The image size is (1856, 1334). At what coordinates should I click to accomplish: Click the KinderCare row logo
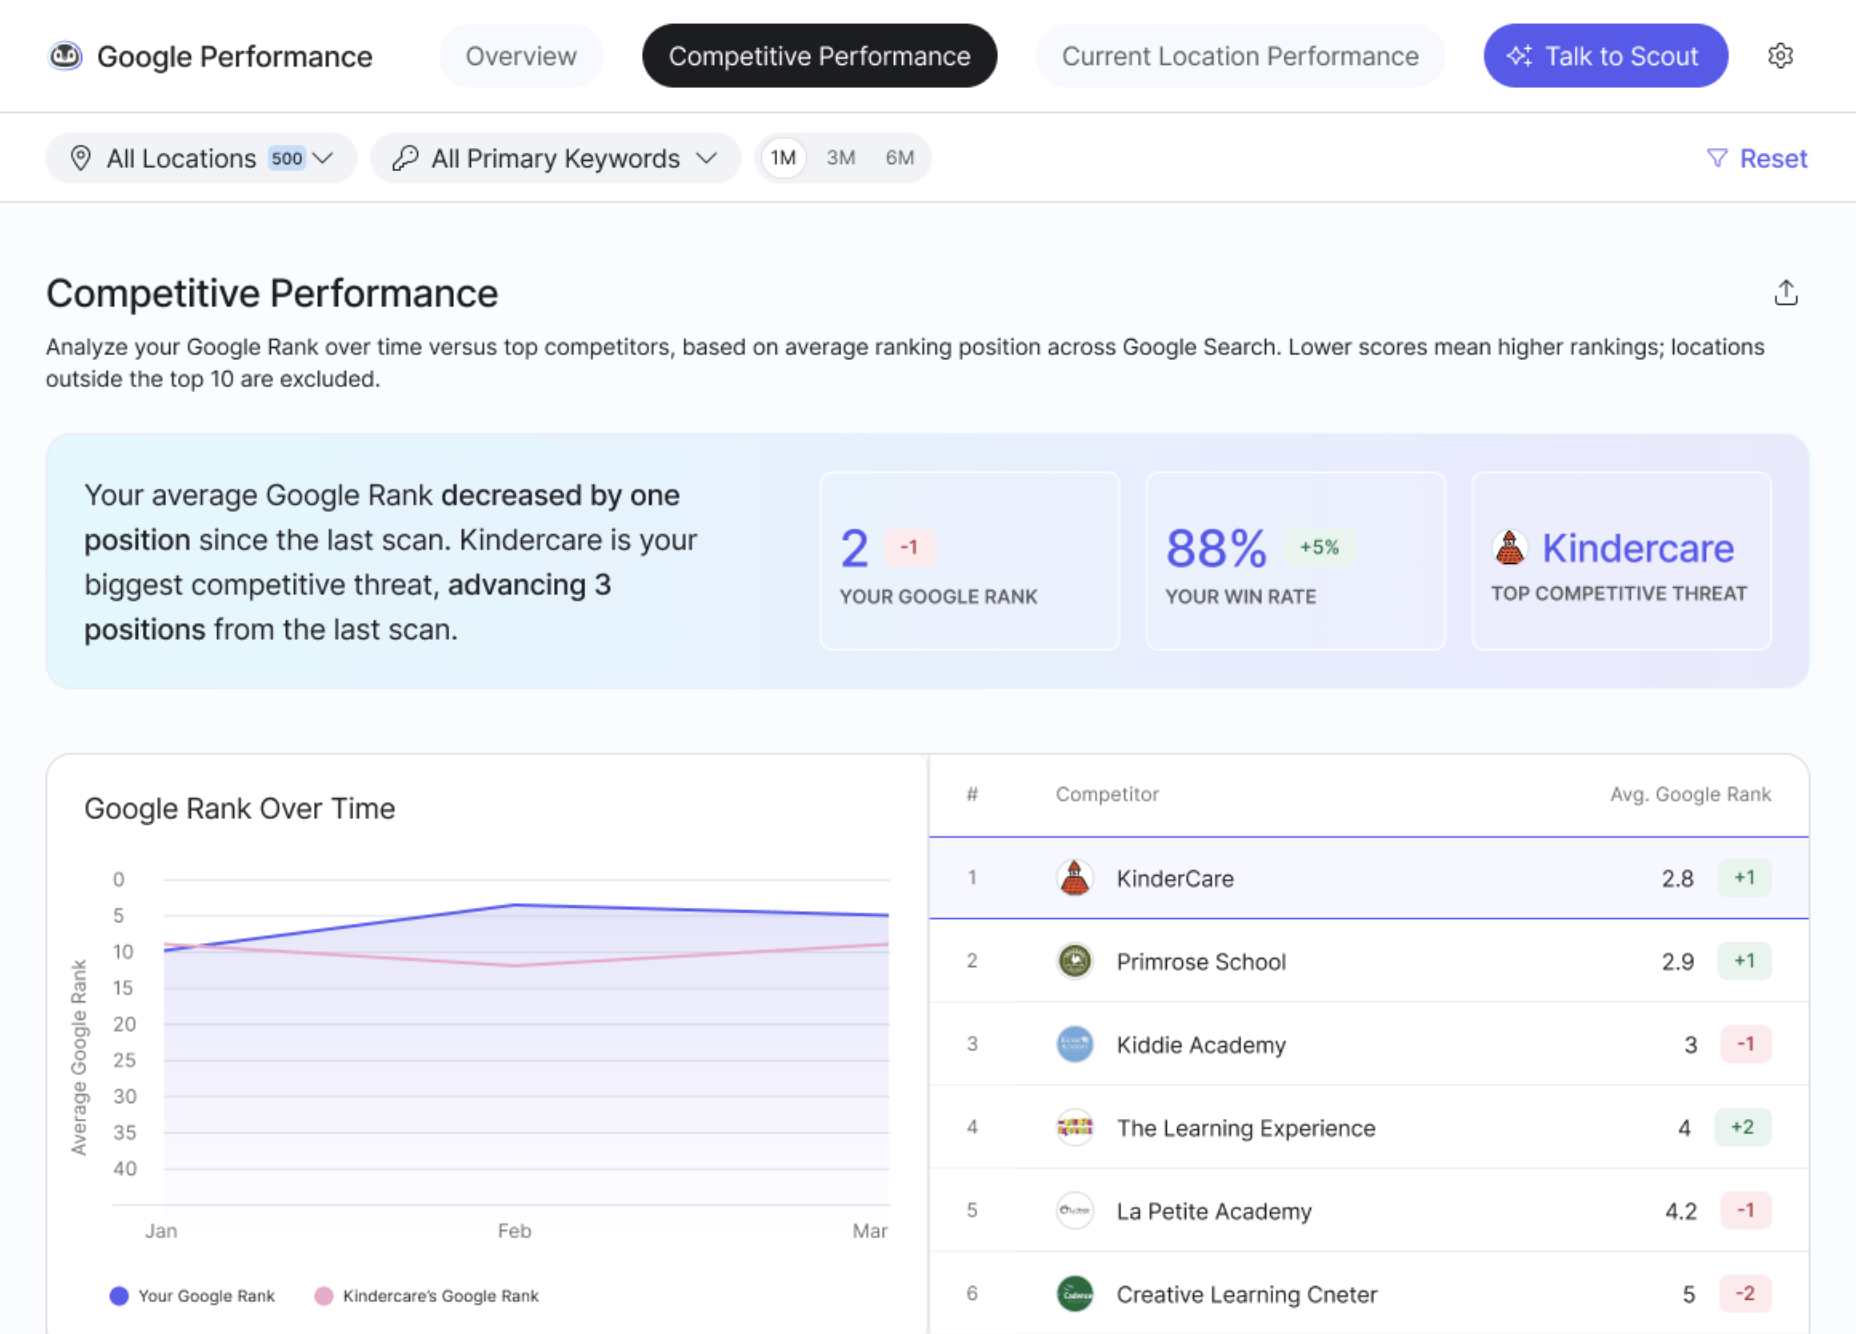pyautogui.click(x=1075, y=878)
